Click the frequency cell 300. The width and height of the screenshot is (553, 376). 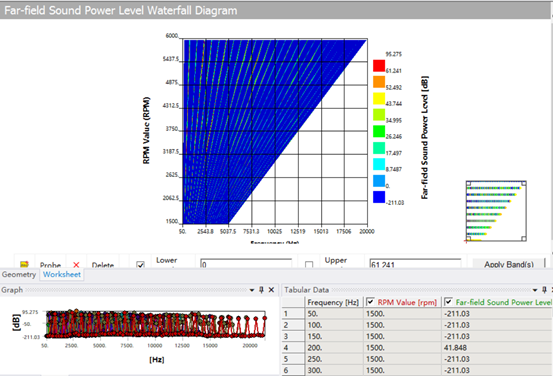(334, 370)
